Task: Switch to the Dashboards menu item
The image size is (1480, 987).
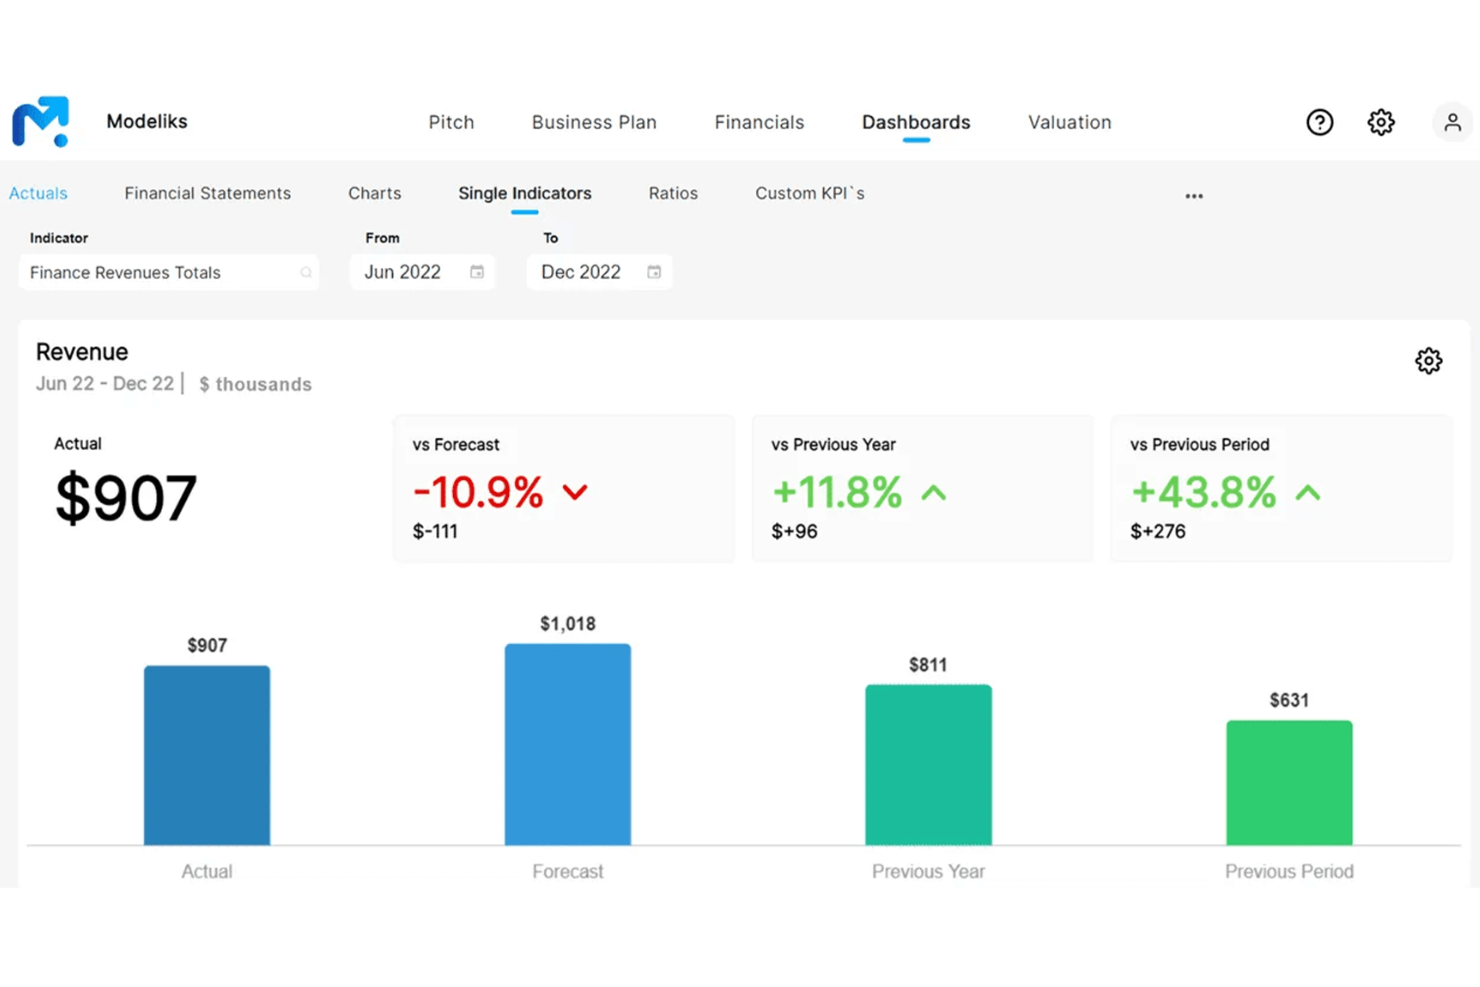Action: (x=915, y=122)
